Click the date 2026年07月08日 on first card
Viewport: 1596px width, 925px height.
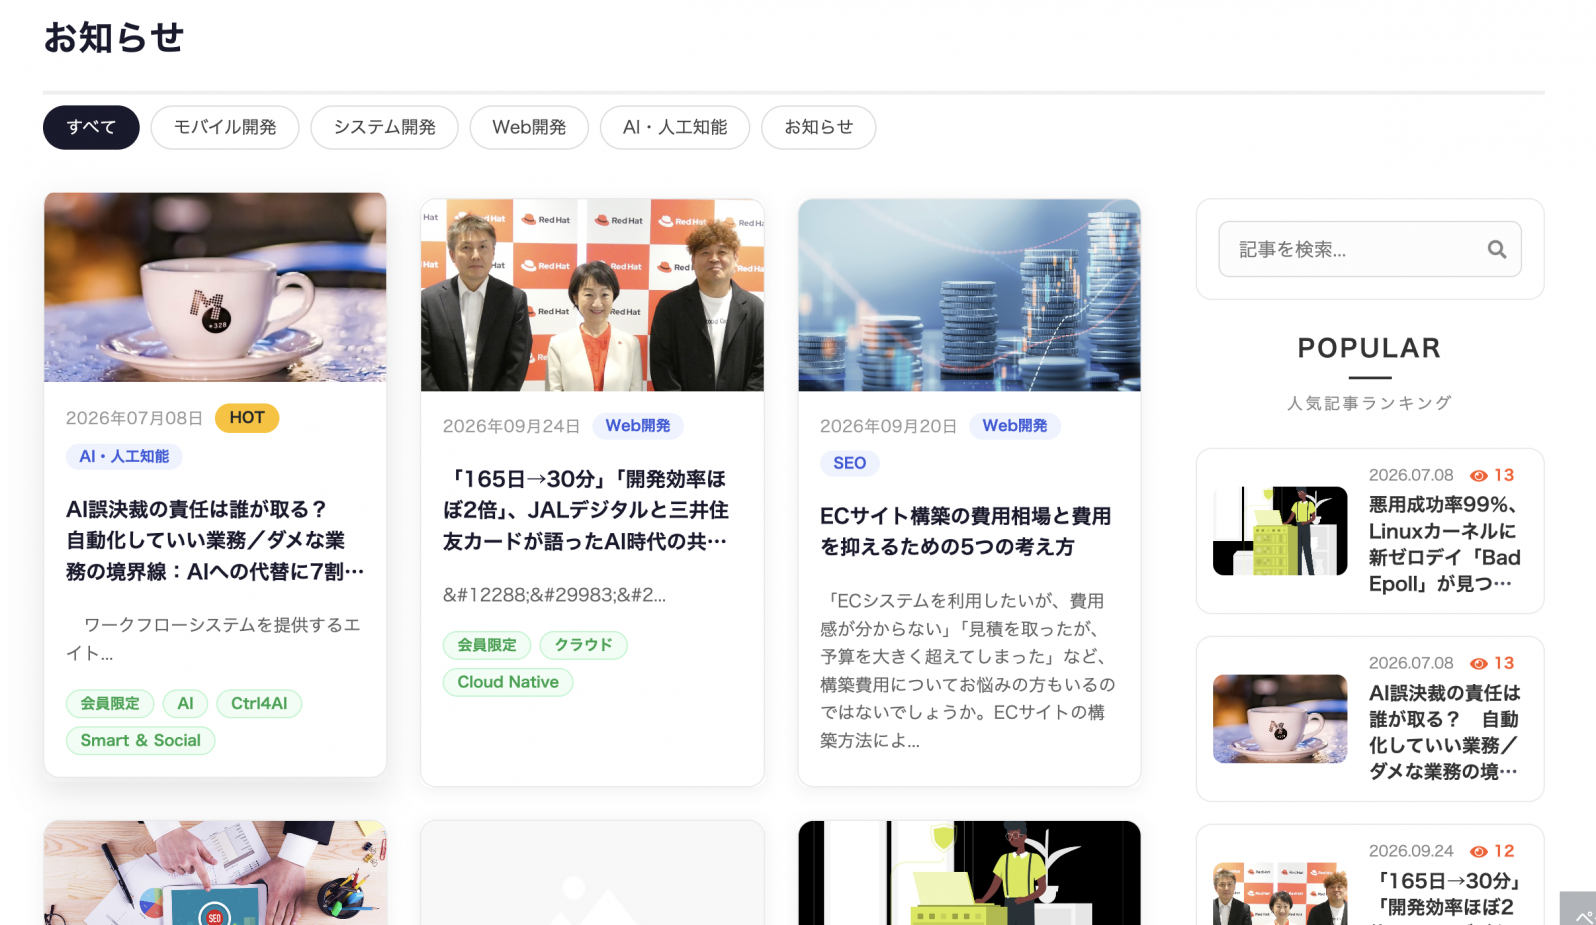pos(134,418)
